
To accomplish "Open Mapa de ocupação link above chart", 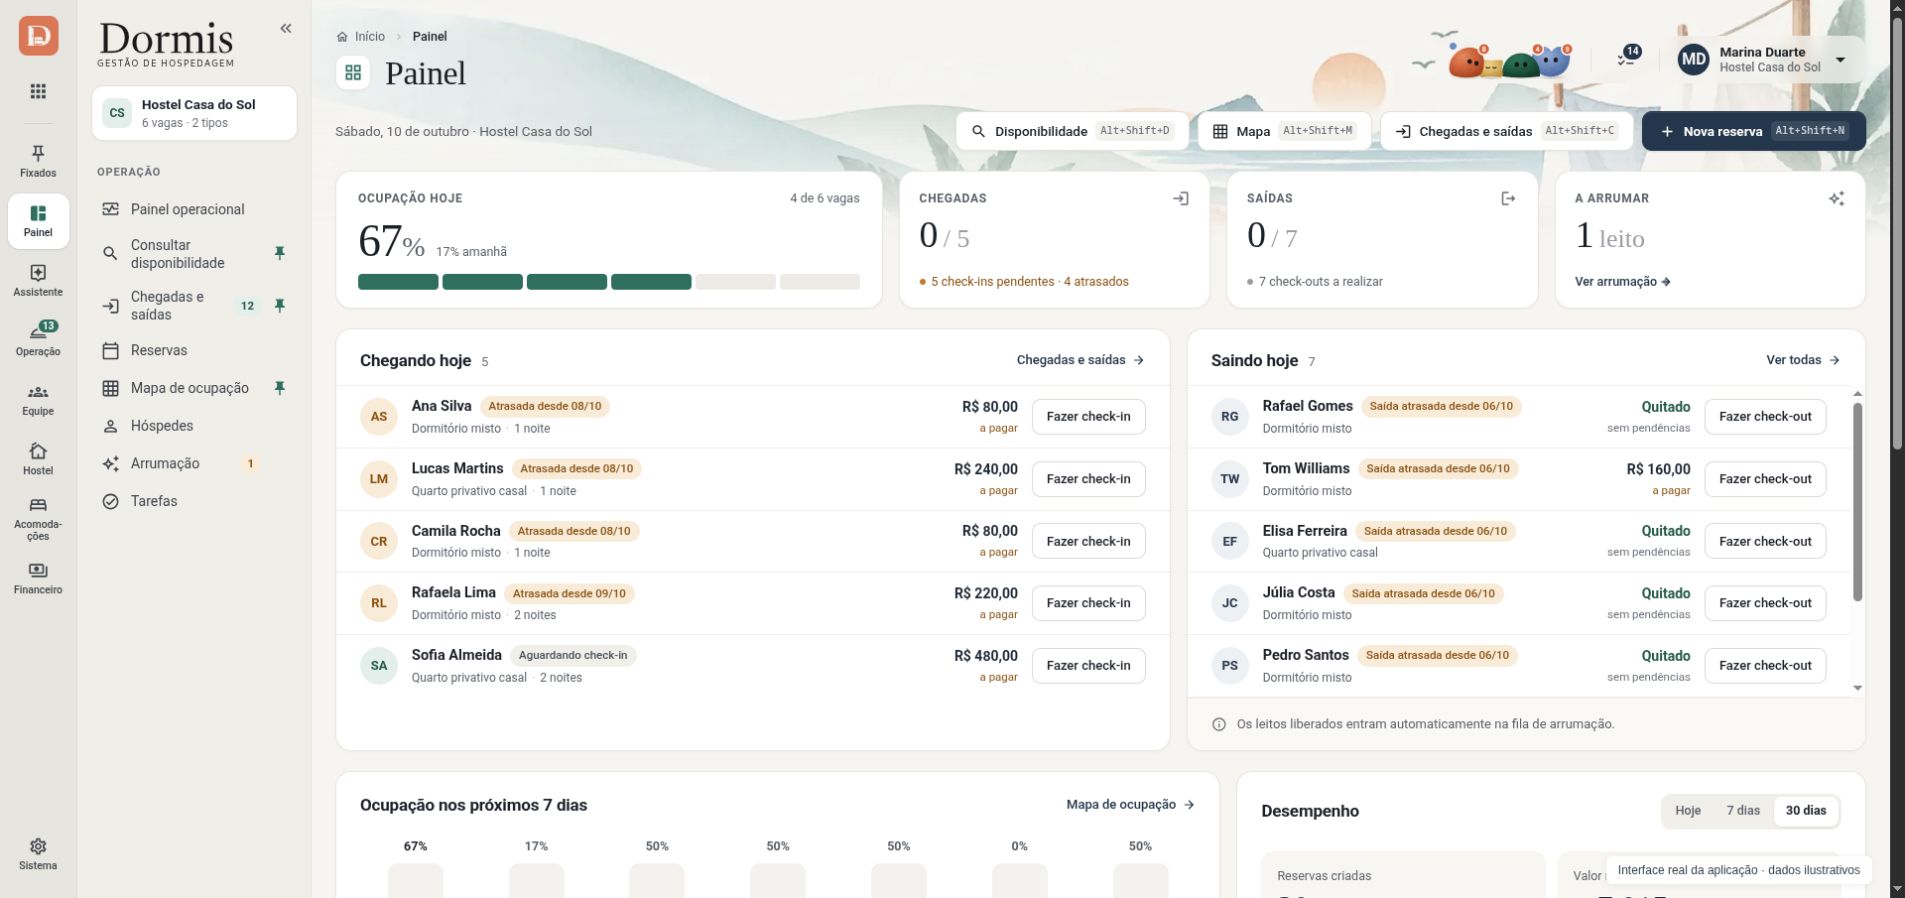I will click(1130, 805).
